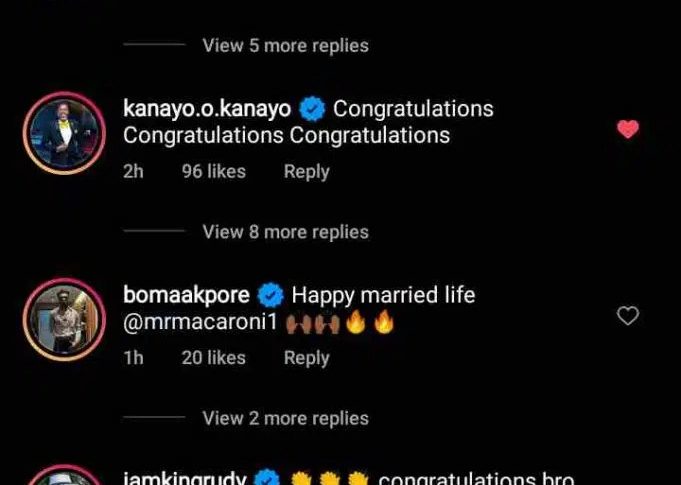Open kanayo.o.kanayo's profile picture

(64, 133)
